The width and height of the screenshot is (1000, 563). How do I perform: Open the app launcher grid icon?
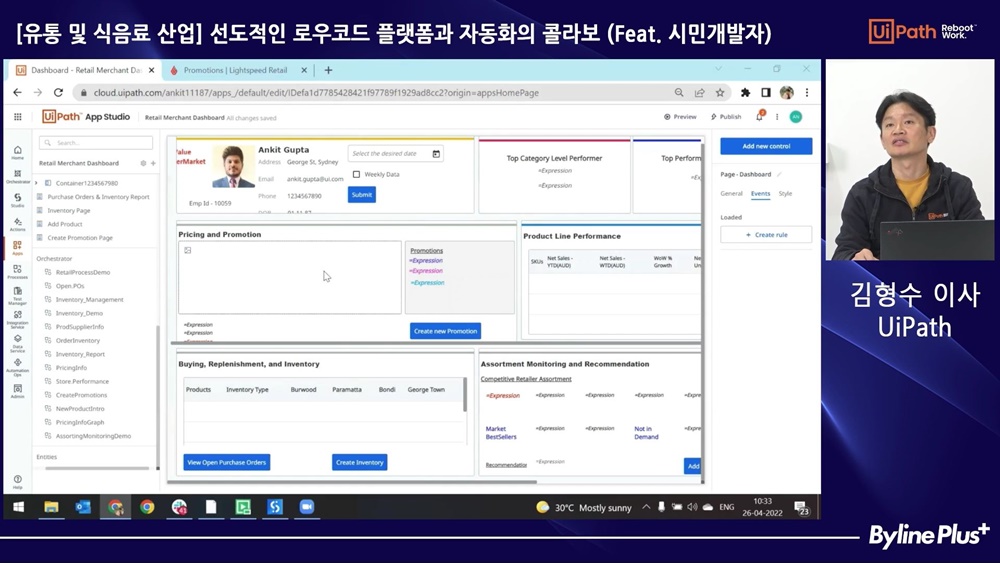pyautogui.click(x=18, y=117)
